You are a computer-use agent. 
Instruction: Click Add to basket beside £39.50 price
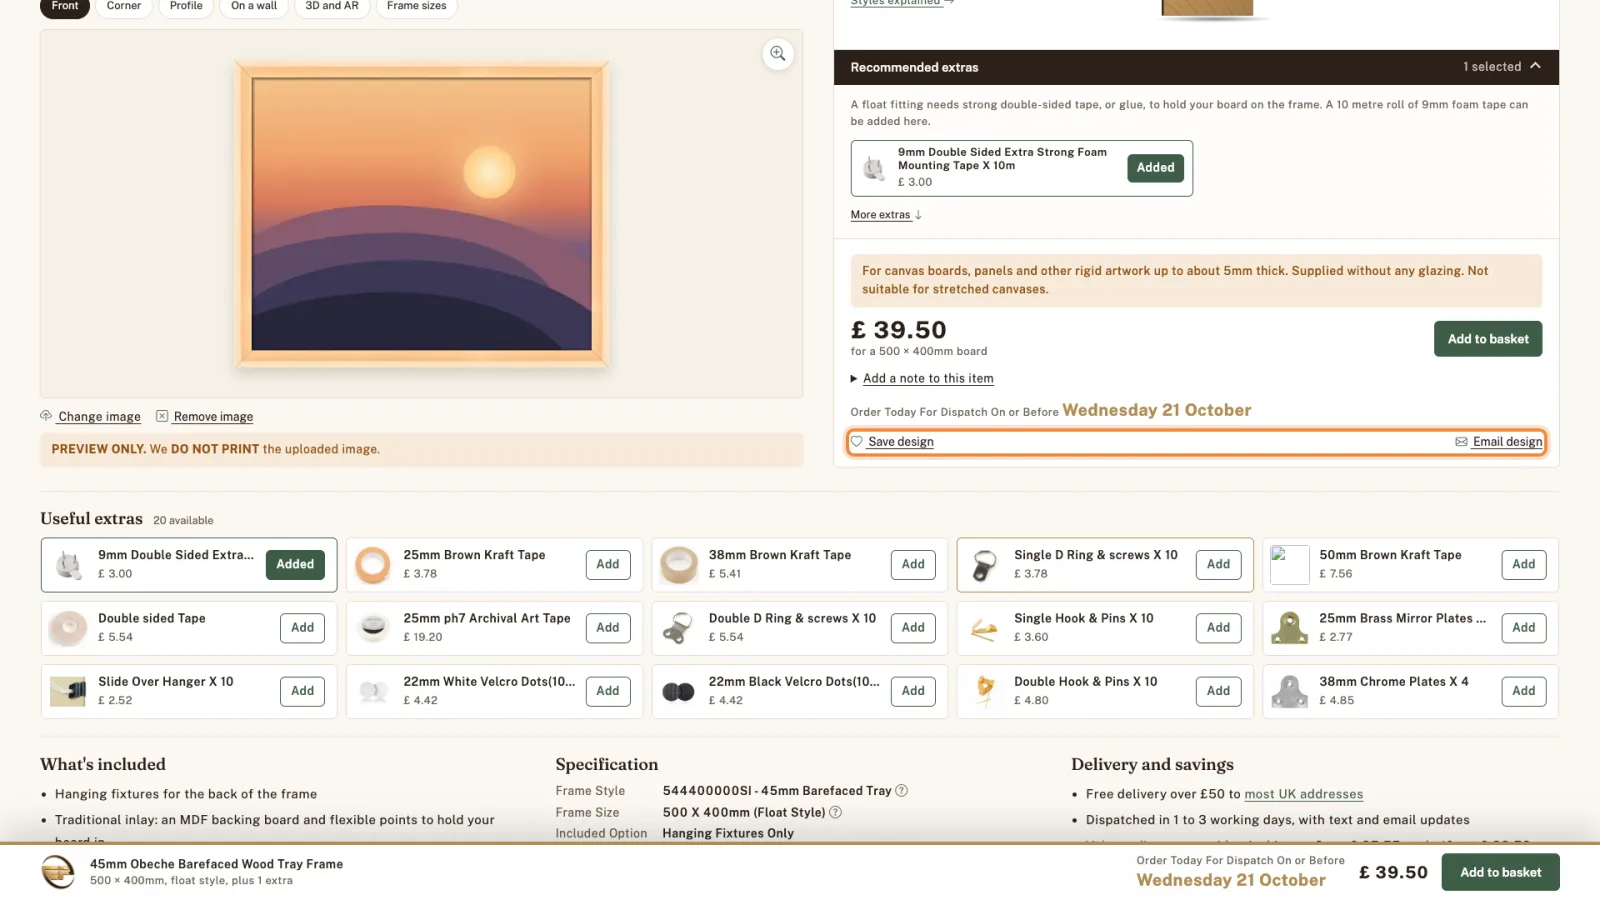pos(1488,339)
